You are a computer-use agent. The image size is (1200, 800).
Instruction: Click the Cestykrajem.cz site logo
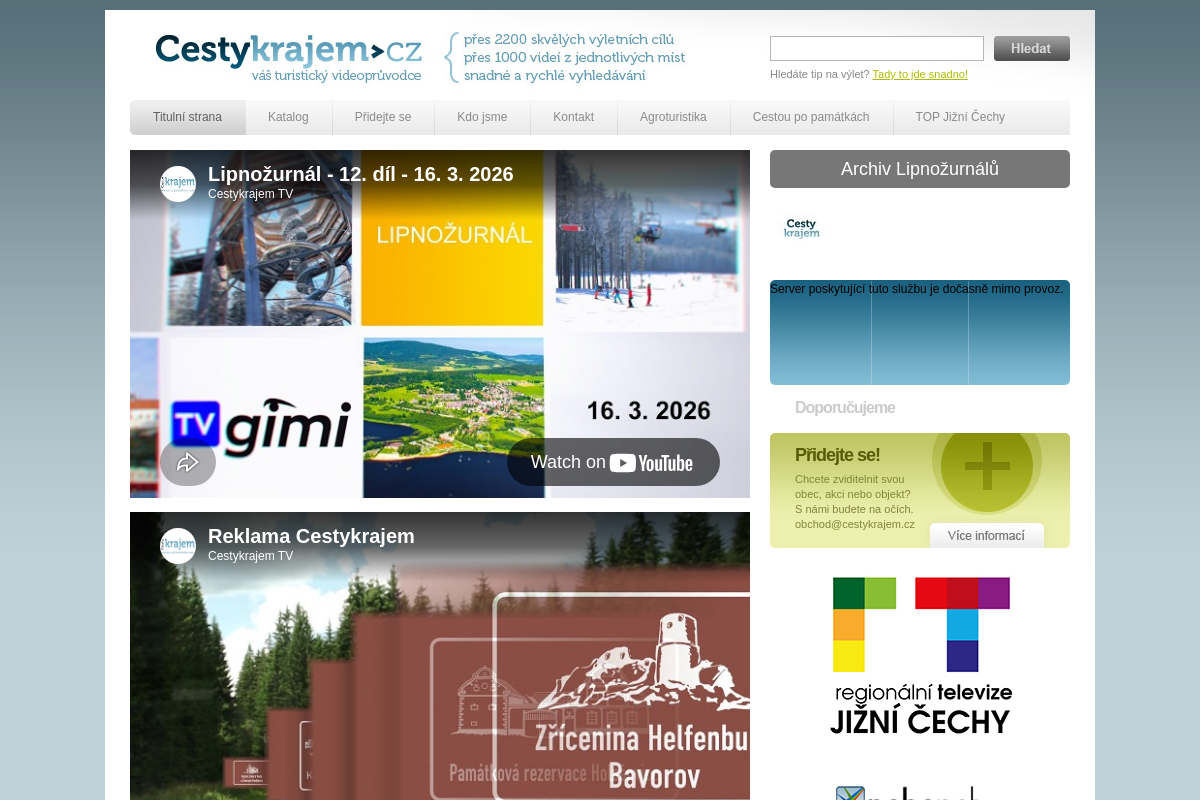pos(288,56)
